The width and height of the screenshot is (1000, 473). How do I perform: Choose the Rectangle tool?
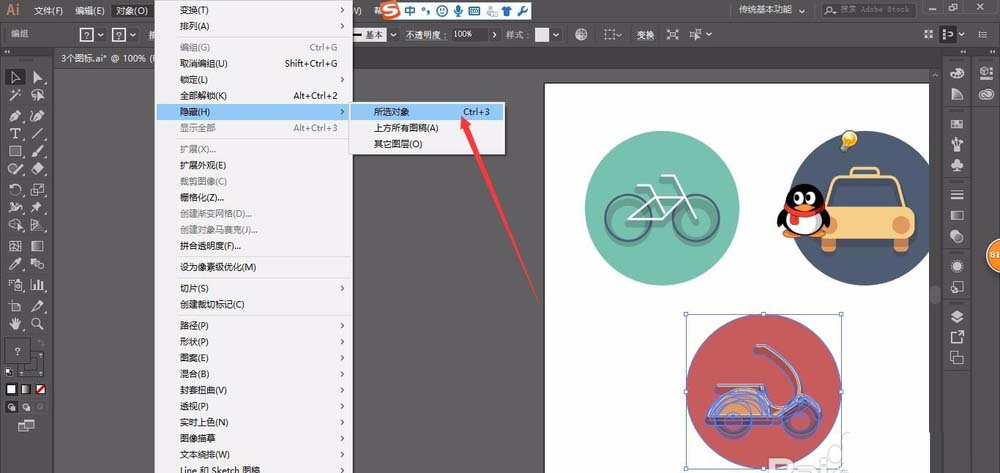(x=16, y=151)
